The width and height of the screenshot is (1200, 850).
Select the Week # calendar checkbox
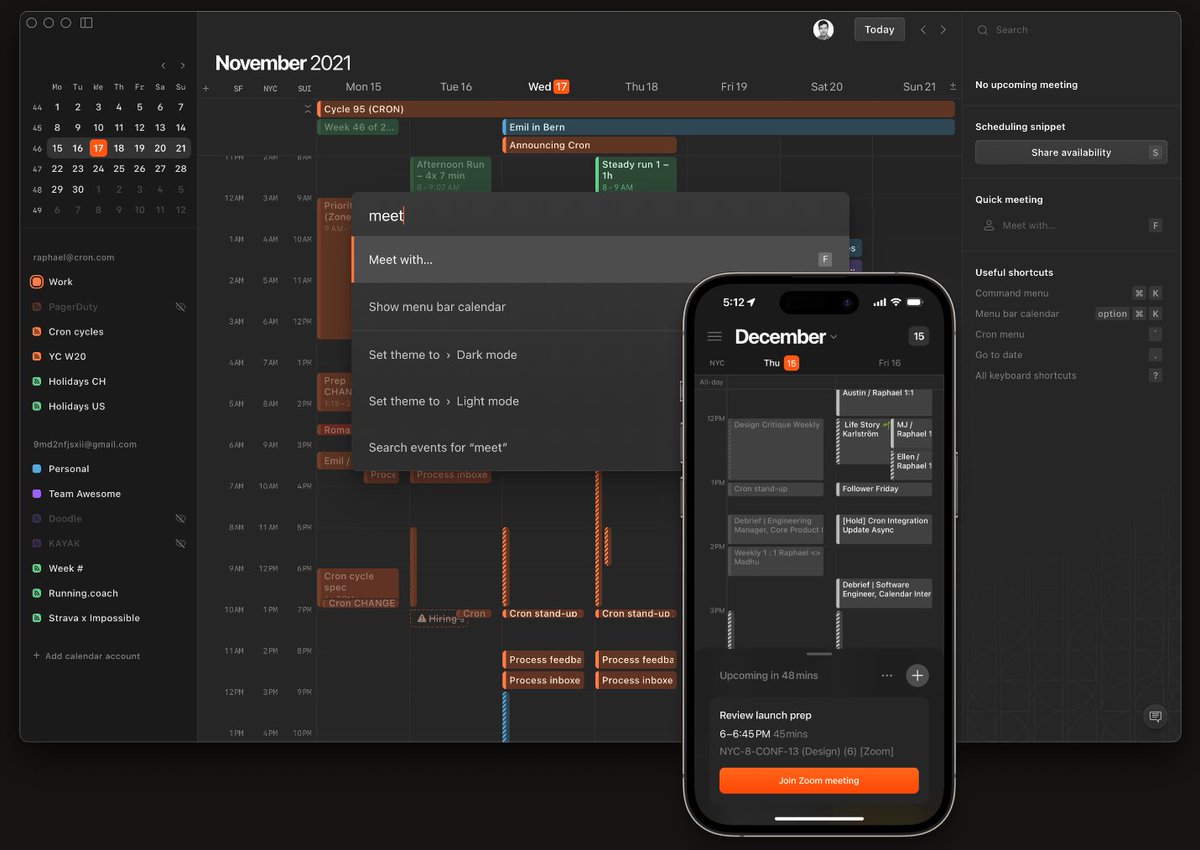coord(37,568)
